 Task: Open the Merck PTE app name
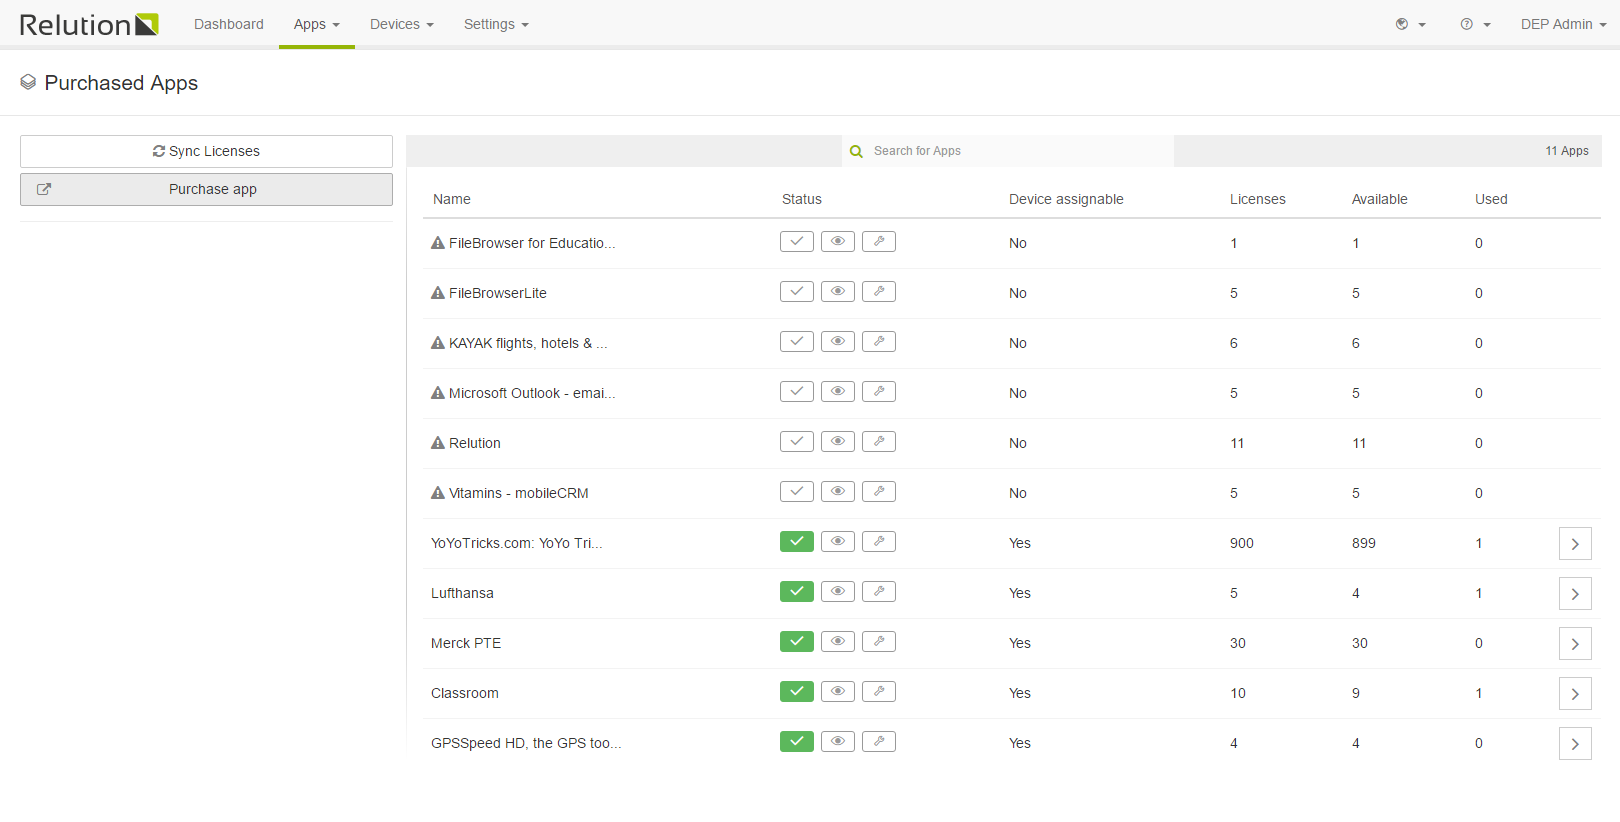tap(466, 643)
